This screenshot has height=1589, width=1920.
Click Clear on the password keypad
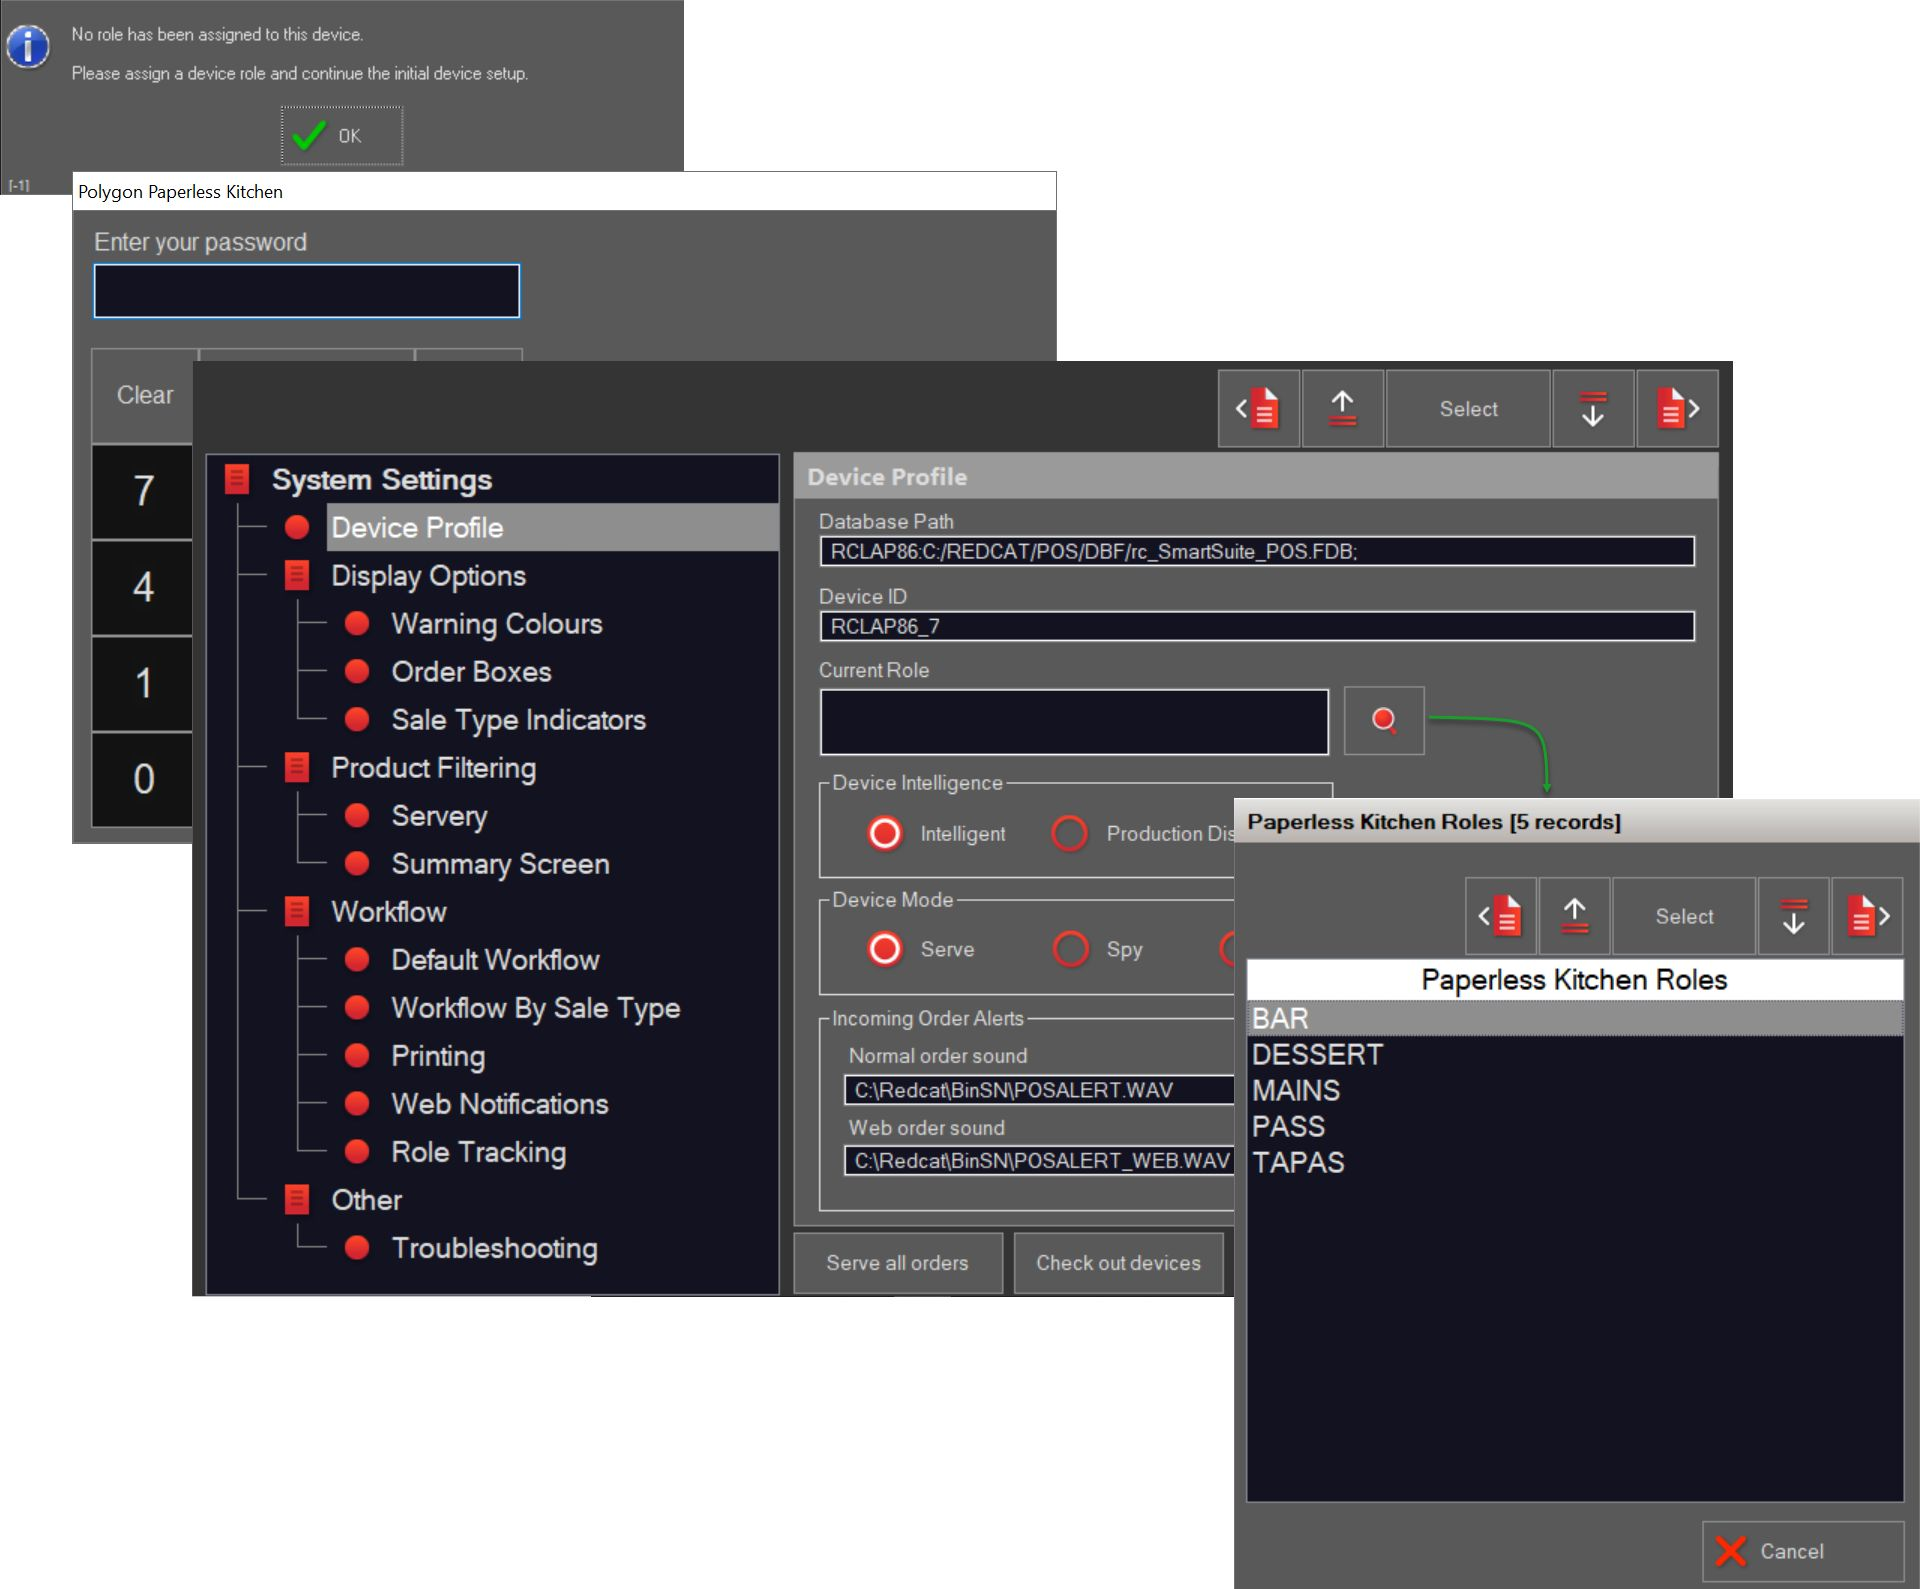pos(144,395)
